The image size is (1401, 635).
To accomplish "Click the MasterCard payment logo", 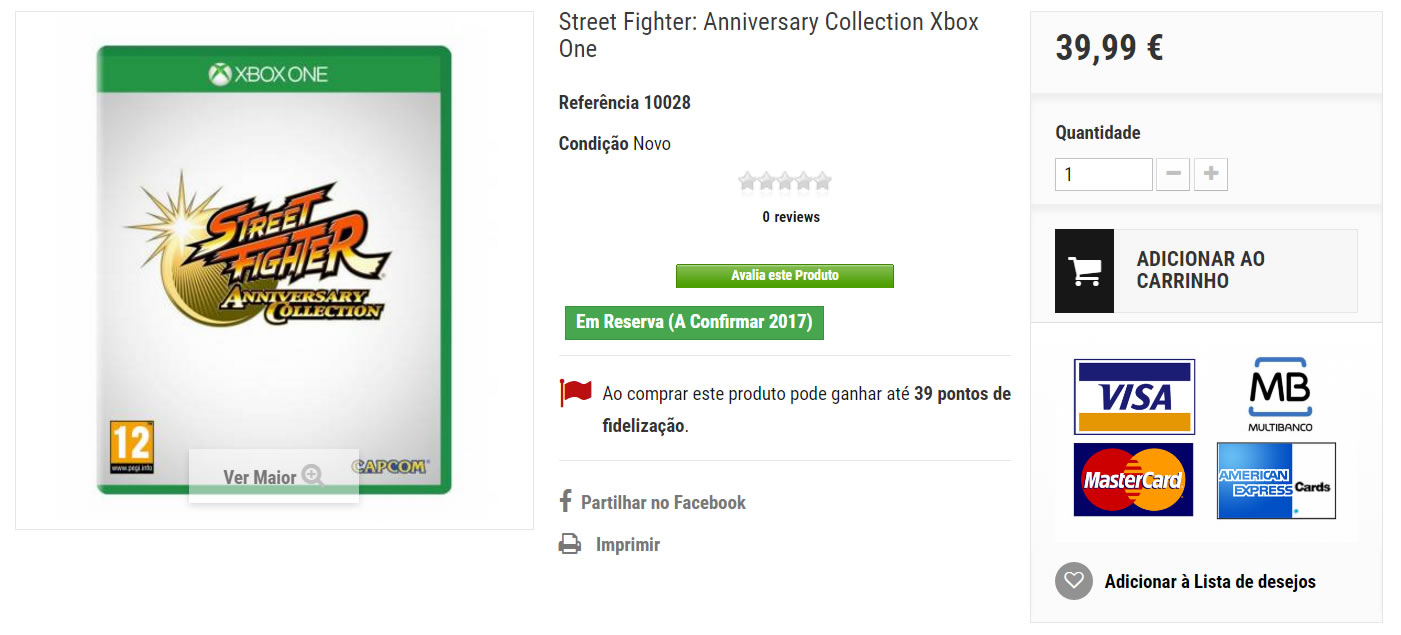I will pyautogui.click(x=1133, y=480).
